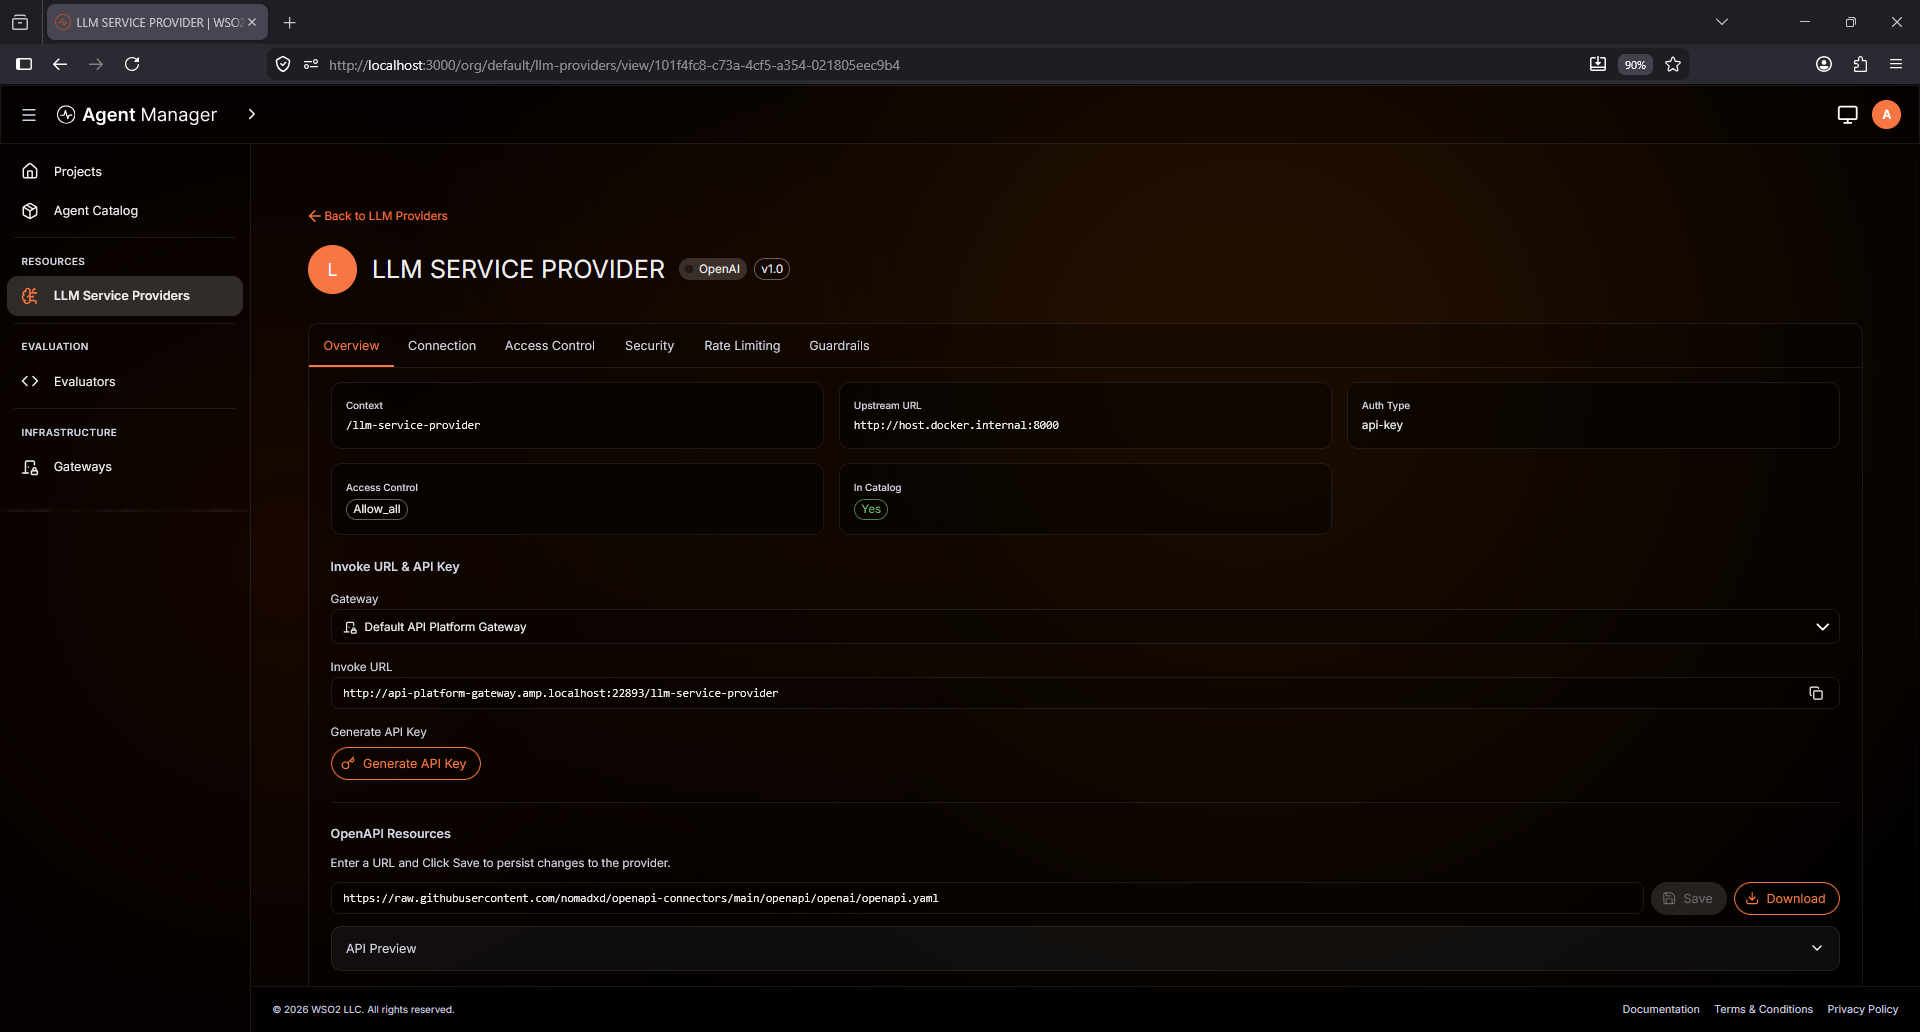Close the LLM SERVICE PROVIDER tab
The height and width of the screenshot is (1032, 1920).
252,22
